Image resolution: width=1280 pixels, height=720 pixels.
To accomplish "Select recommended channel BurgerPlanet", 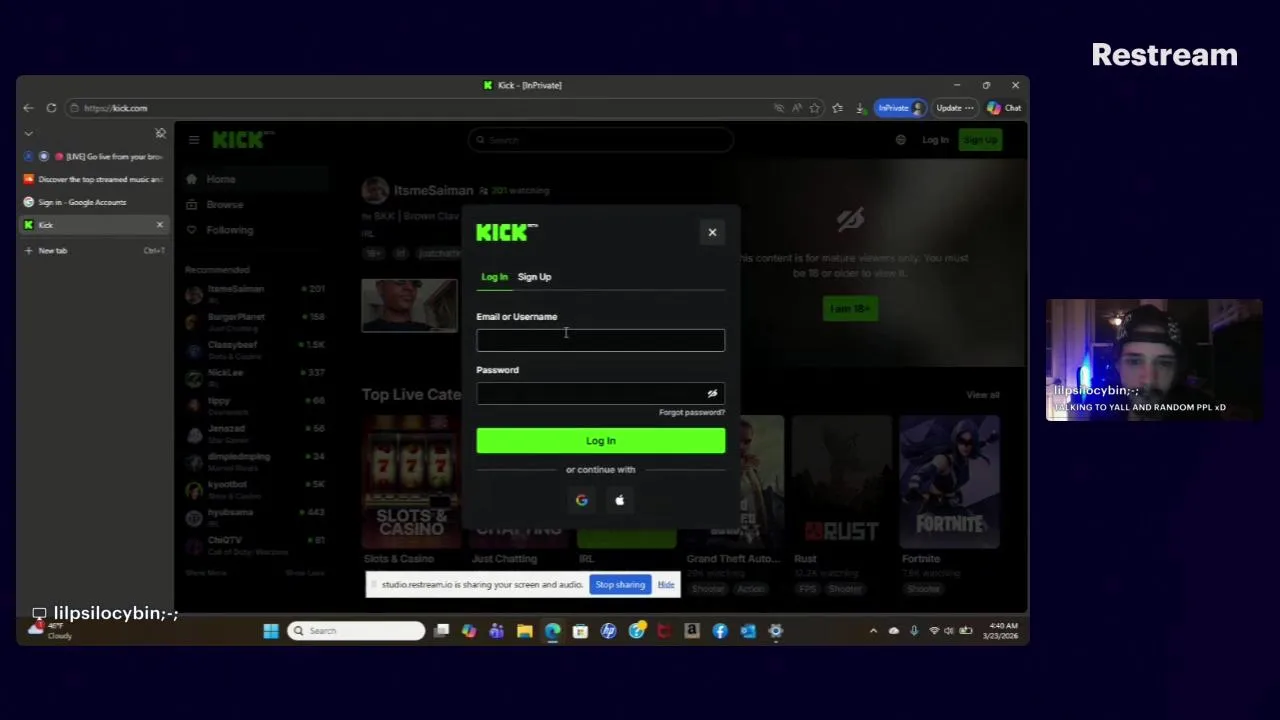I will click(x=255, y=322).
